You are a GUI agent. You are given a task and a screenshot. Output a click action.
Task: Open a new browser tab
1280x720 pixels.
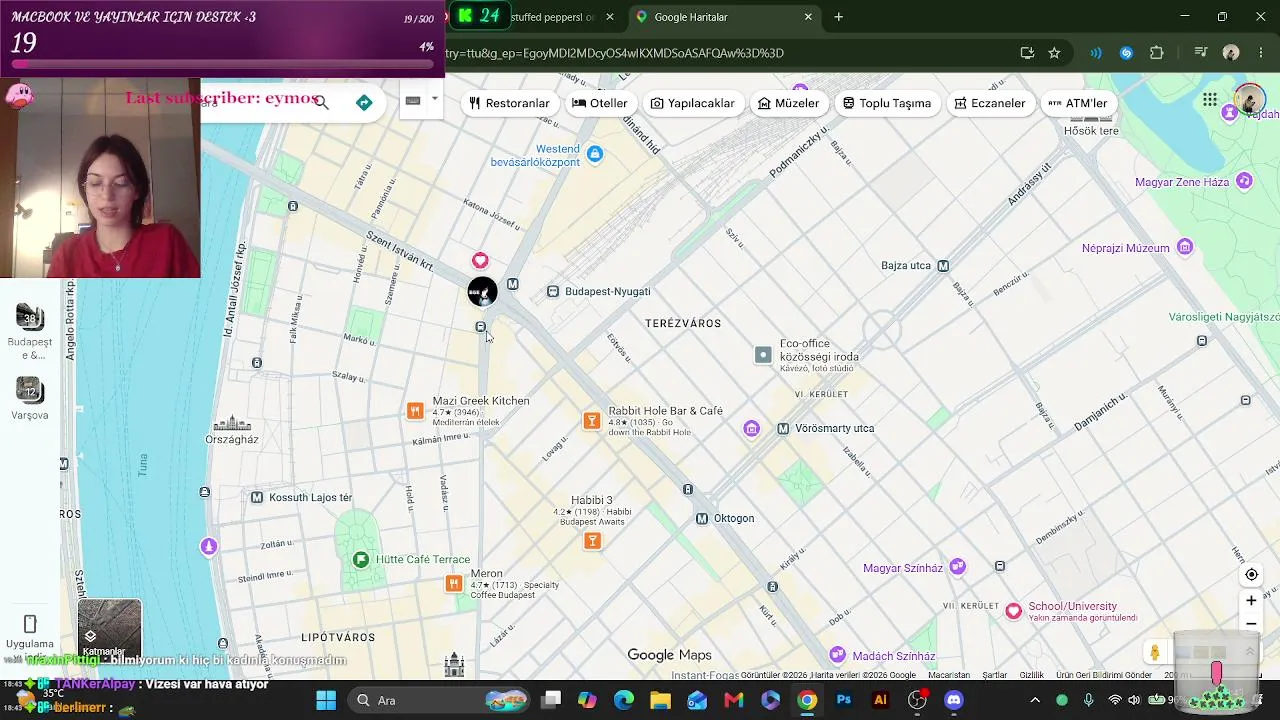click(x=839, y=17)
